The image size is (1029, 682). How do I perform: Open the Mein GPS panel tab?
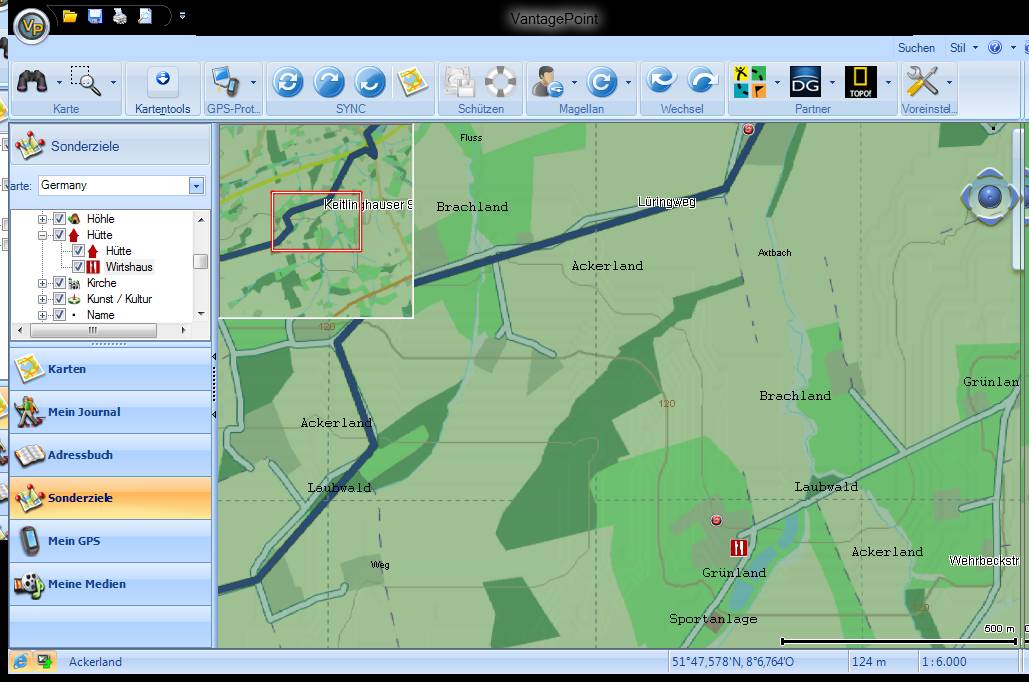(74, 541)
